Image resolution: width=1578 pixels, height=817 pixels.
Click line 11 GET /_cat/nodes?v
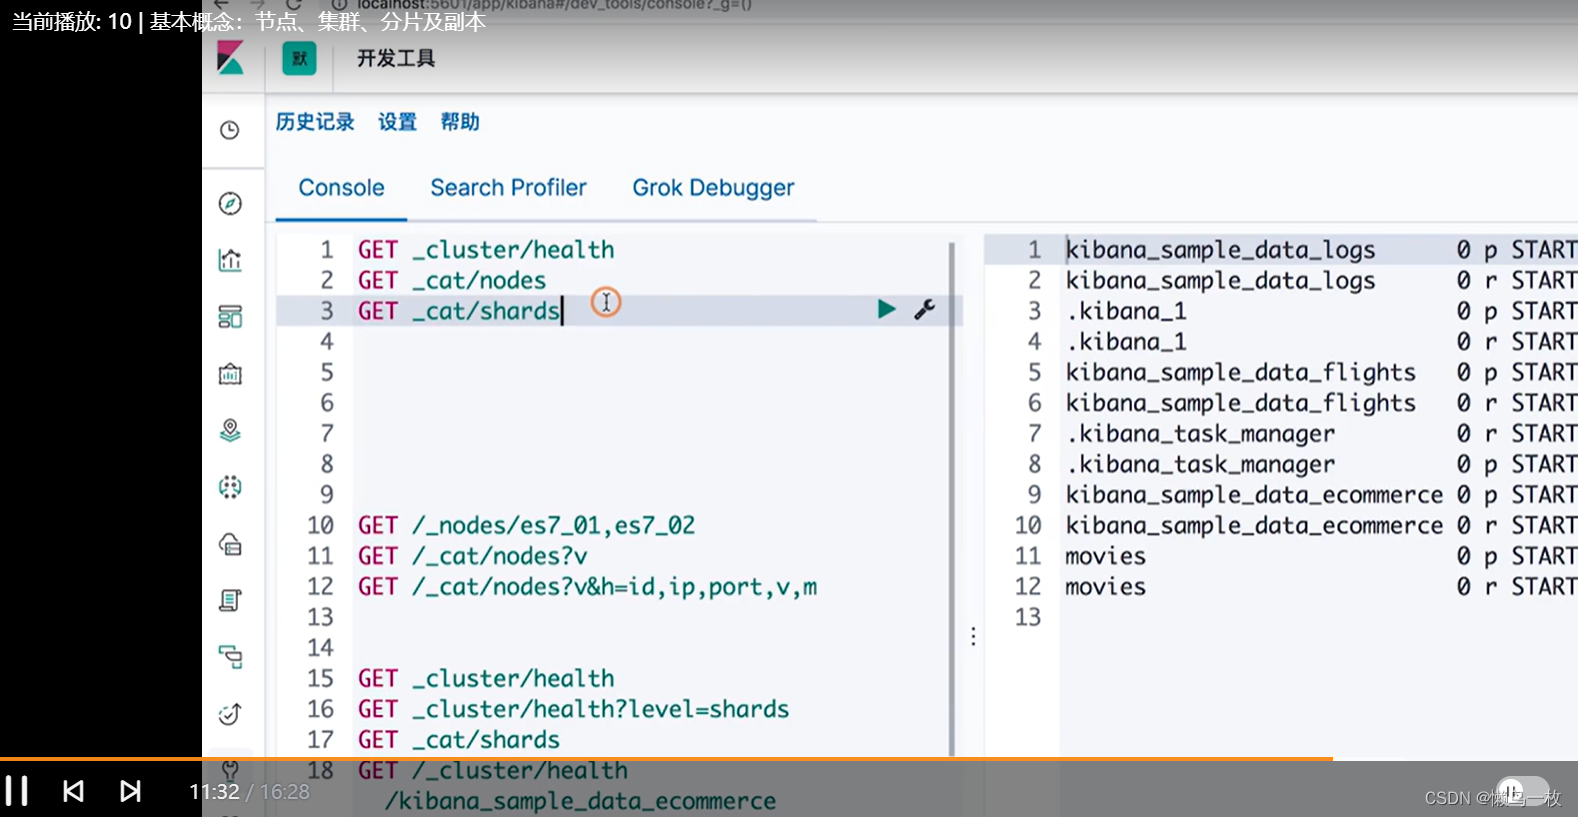pos(472,556)
